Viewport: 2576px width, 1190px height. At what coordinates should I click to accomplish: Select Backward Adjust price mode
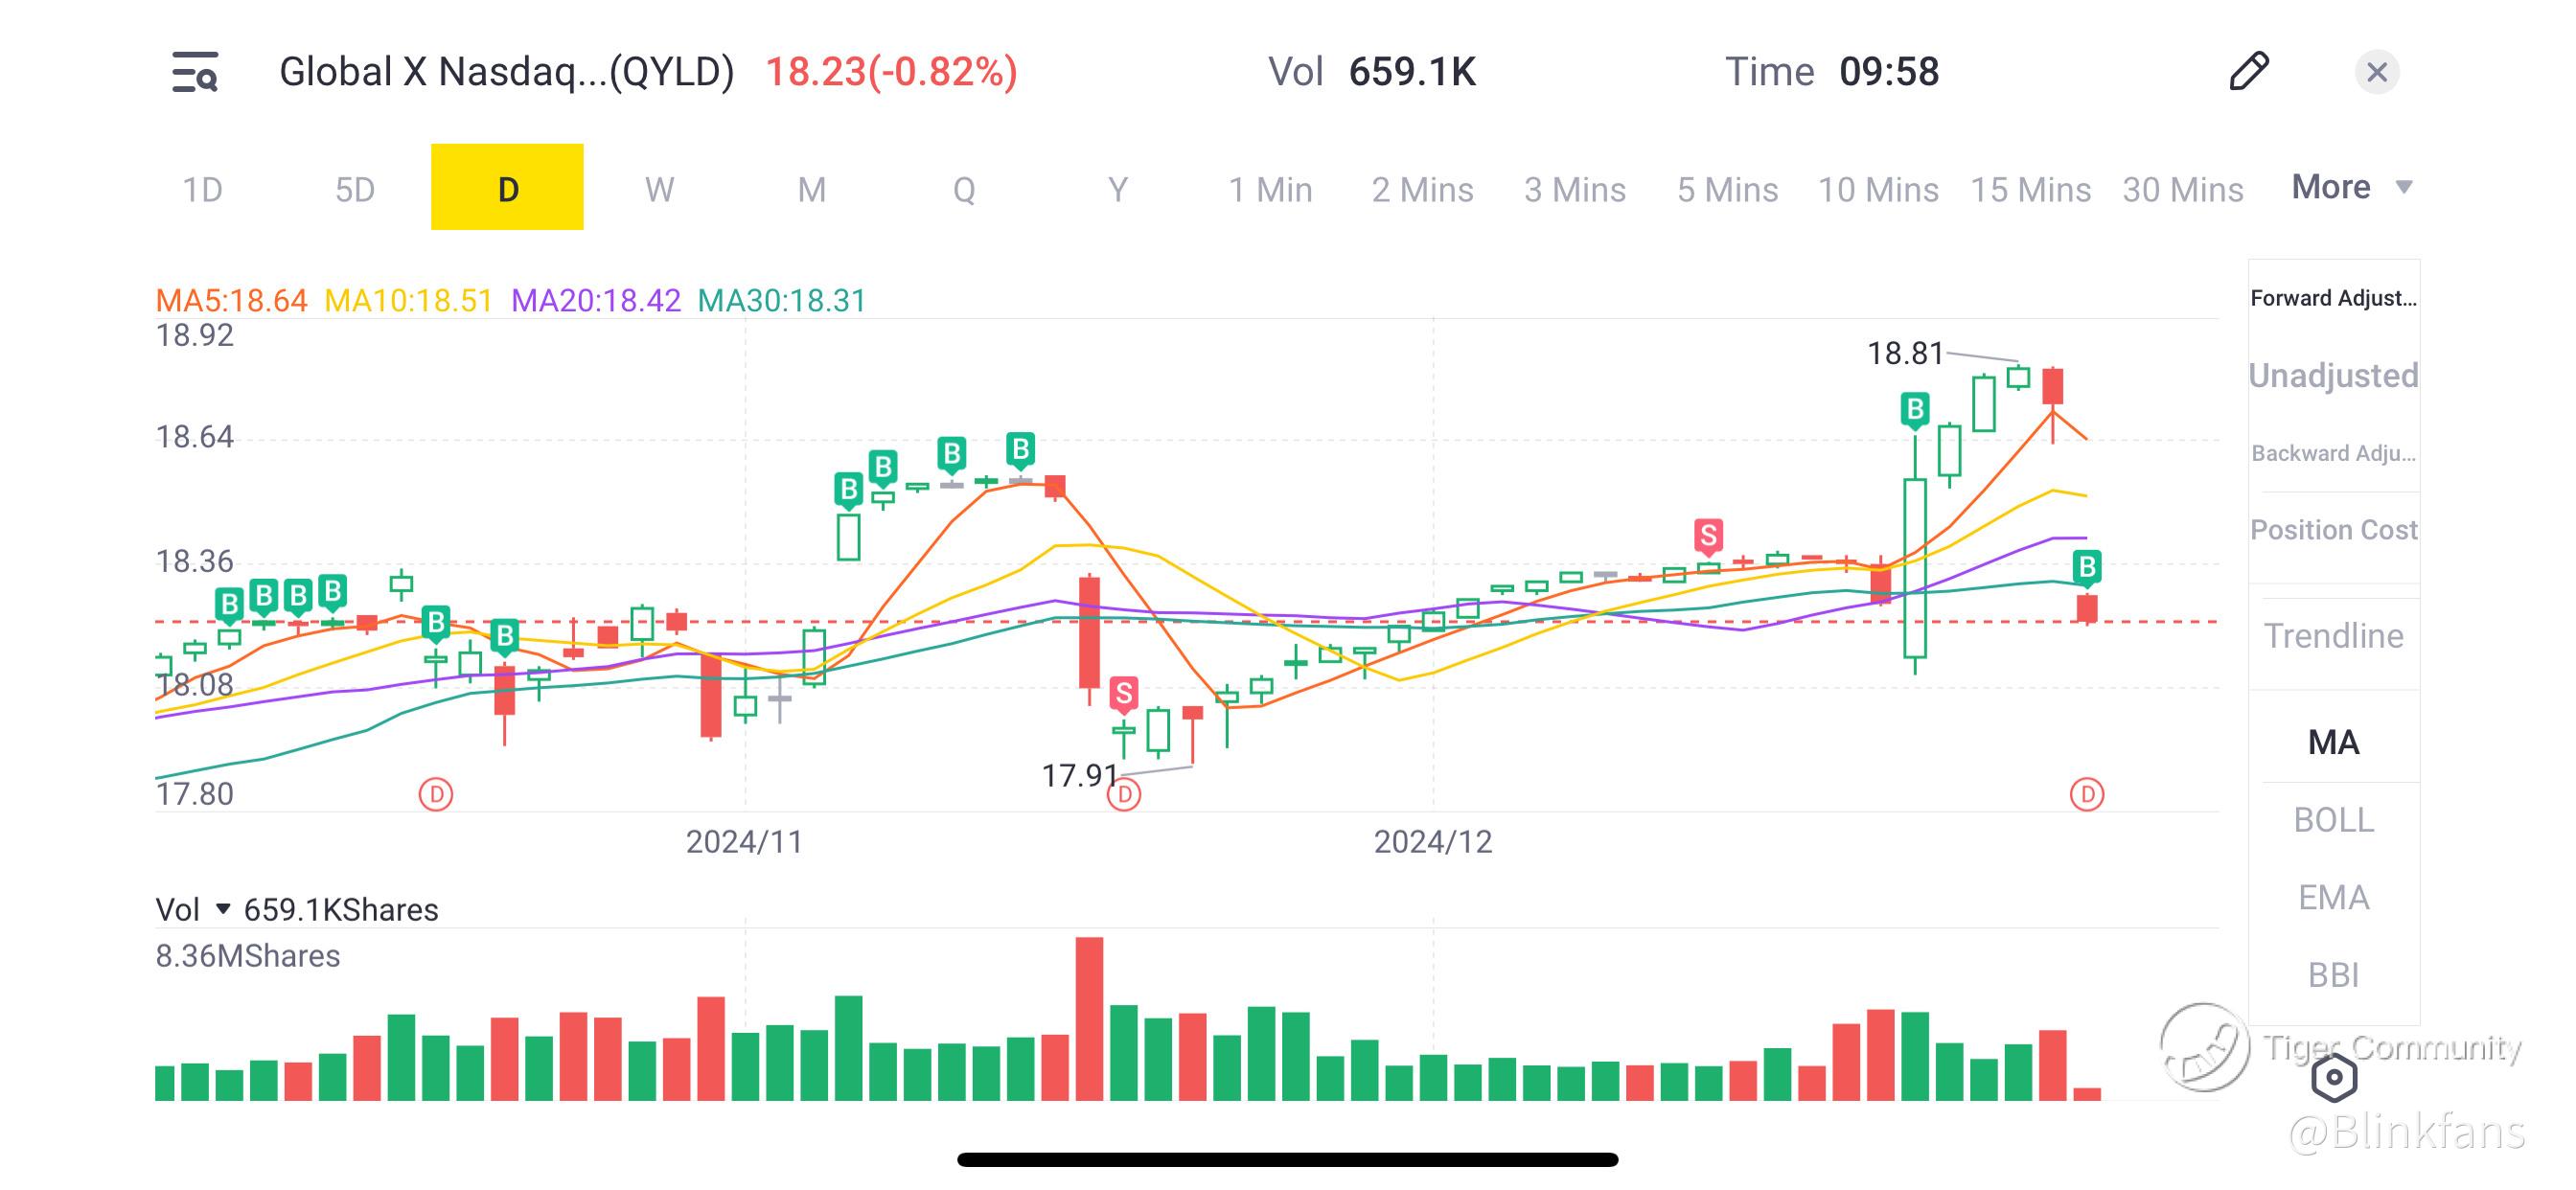(2333, 453)
